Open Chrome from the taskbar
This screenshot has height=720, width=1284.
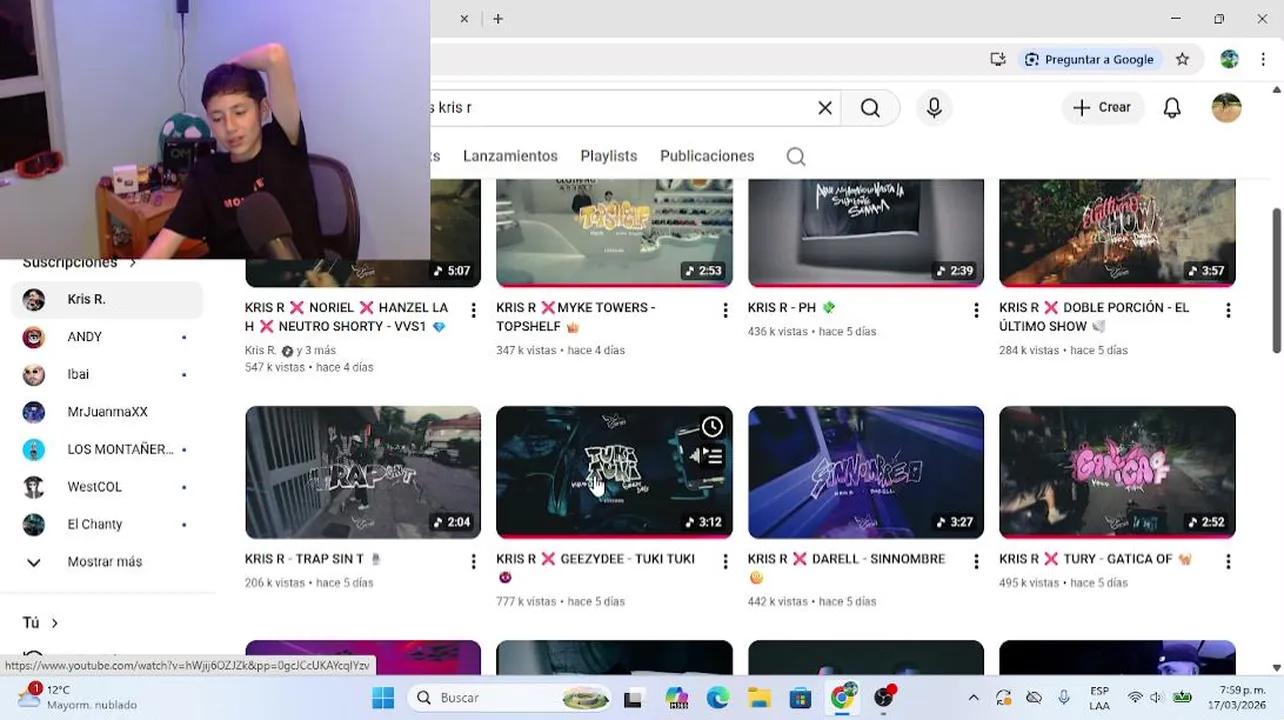point(843,698)
